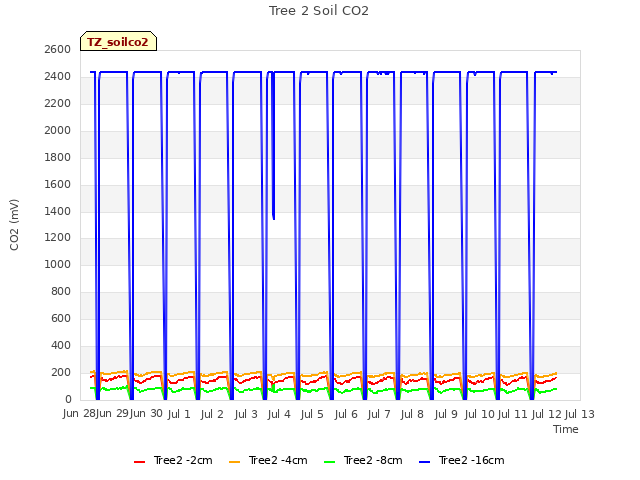Click the Jul 1 x-axis date label
The height and width of the screenshot is (480, 640).
[x=179, y=414]
